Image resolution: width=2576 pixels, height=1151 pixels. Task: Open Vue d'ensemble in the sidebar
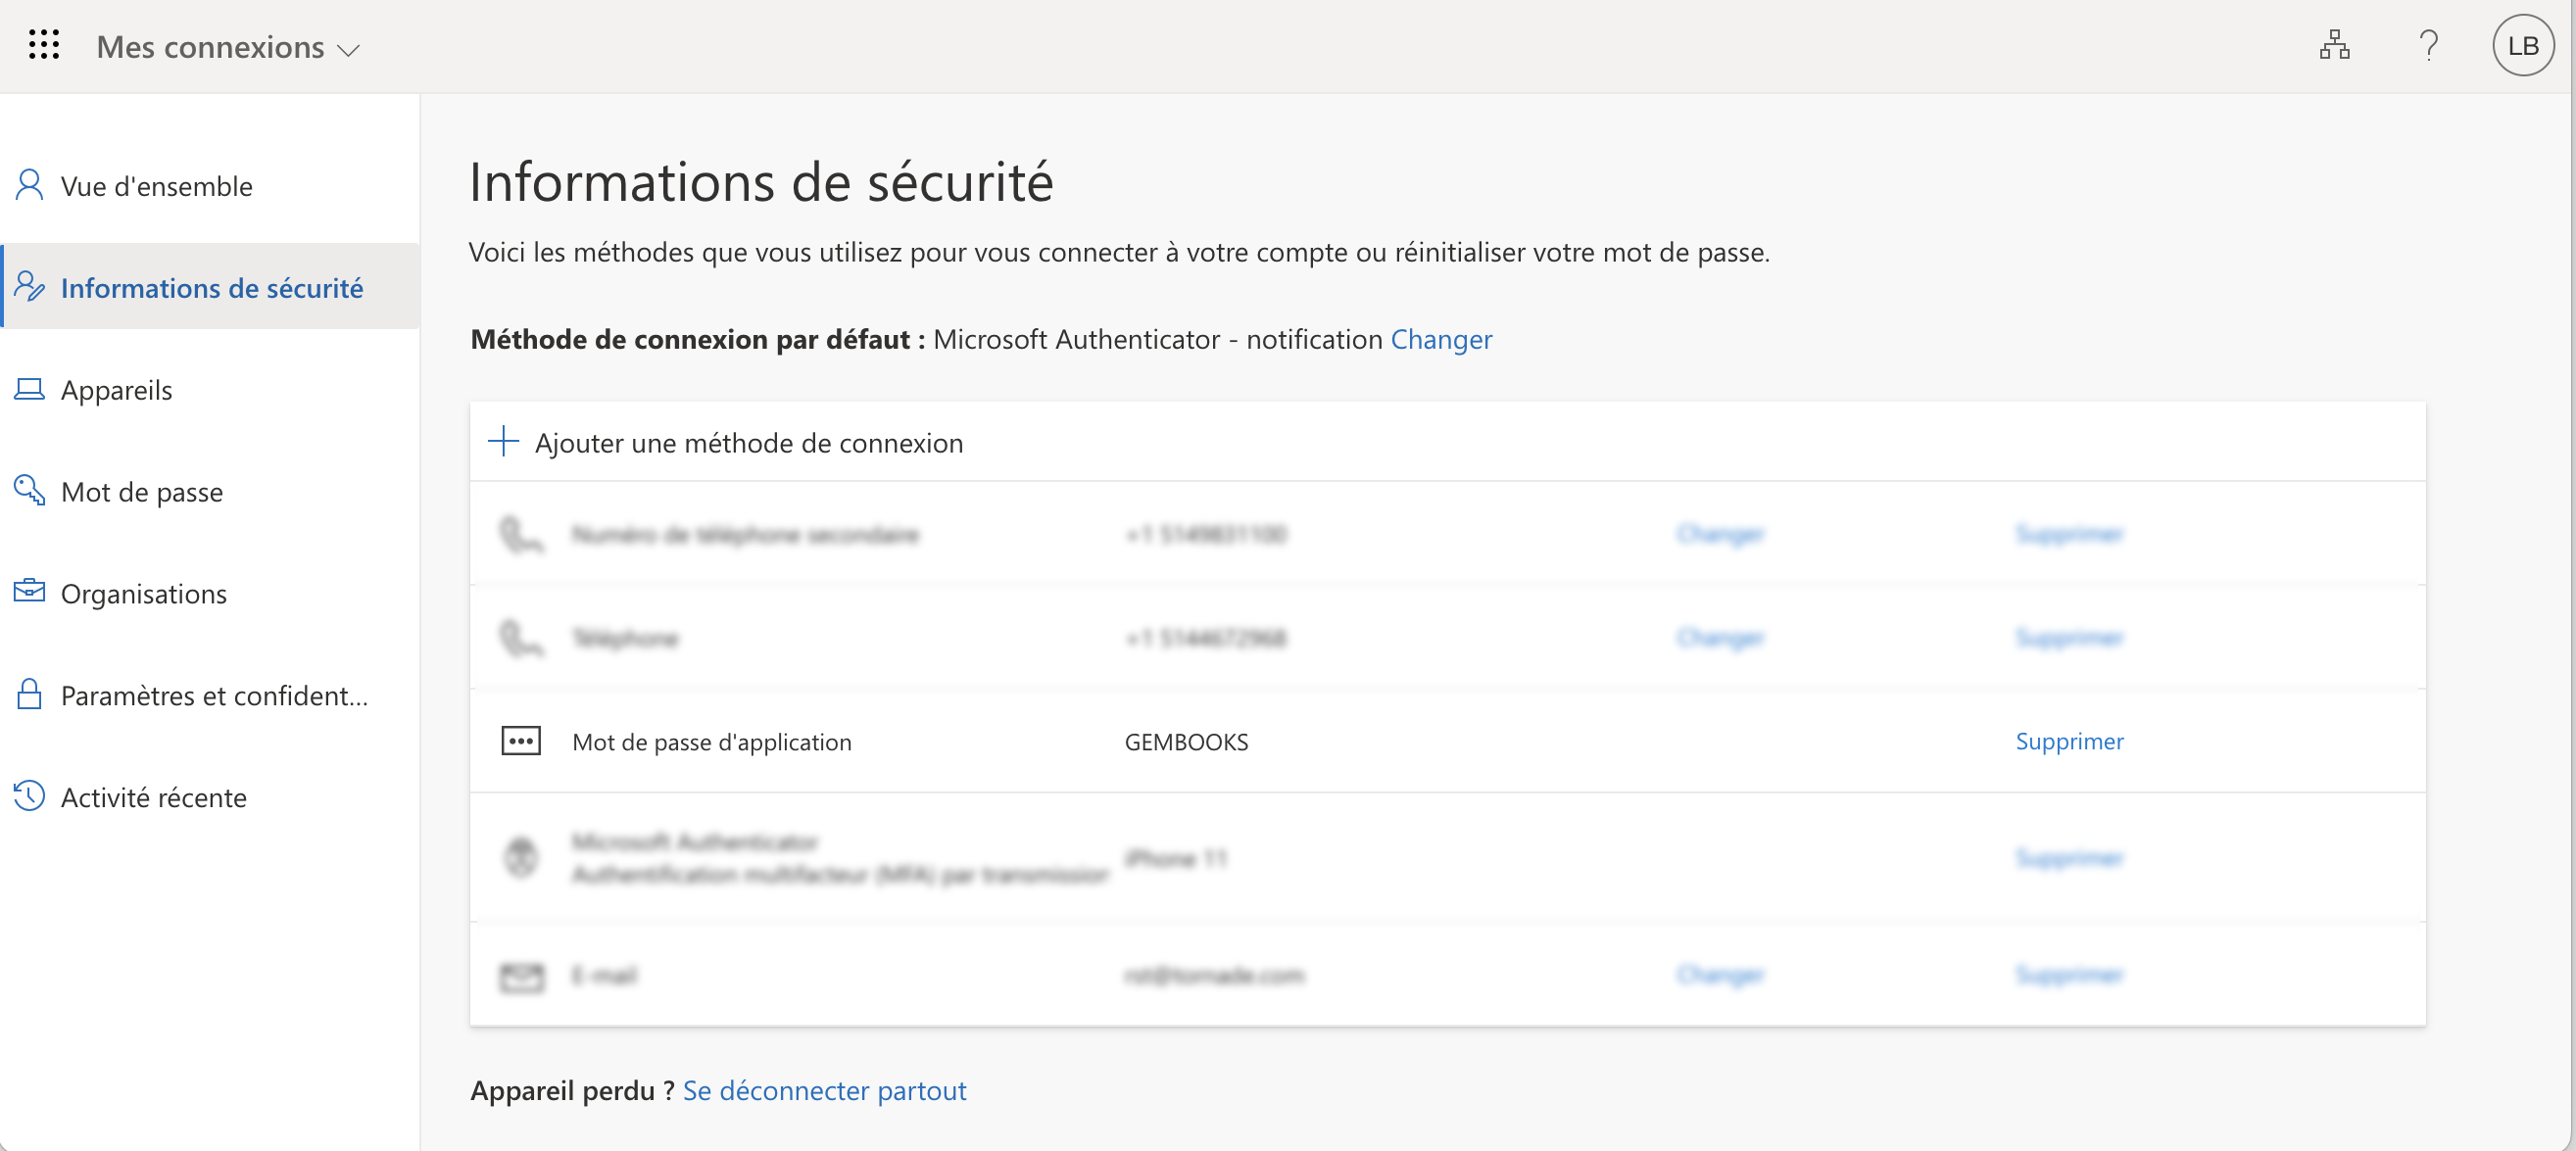click(156, 186)
